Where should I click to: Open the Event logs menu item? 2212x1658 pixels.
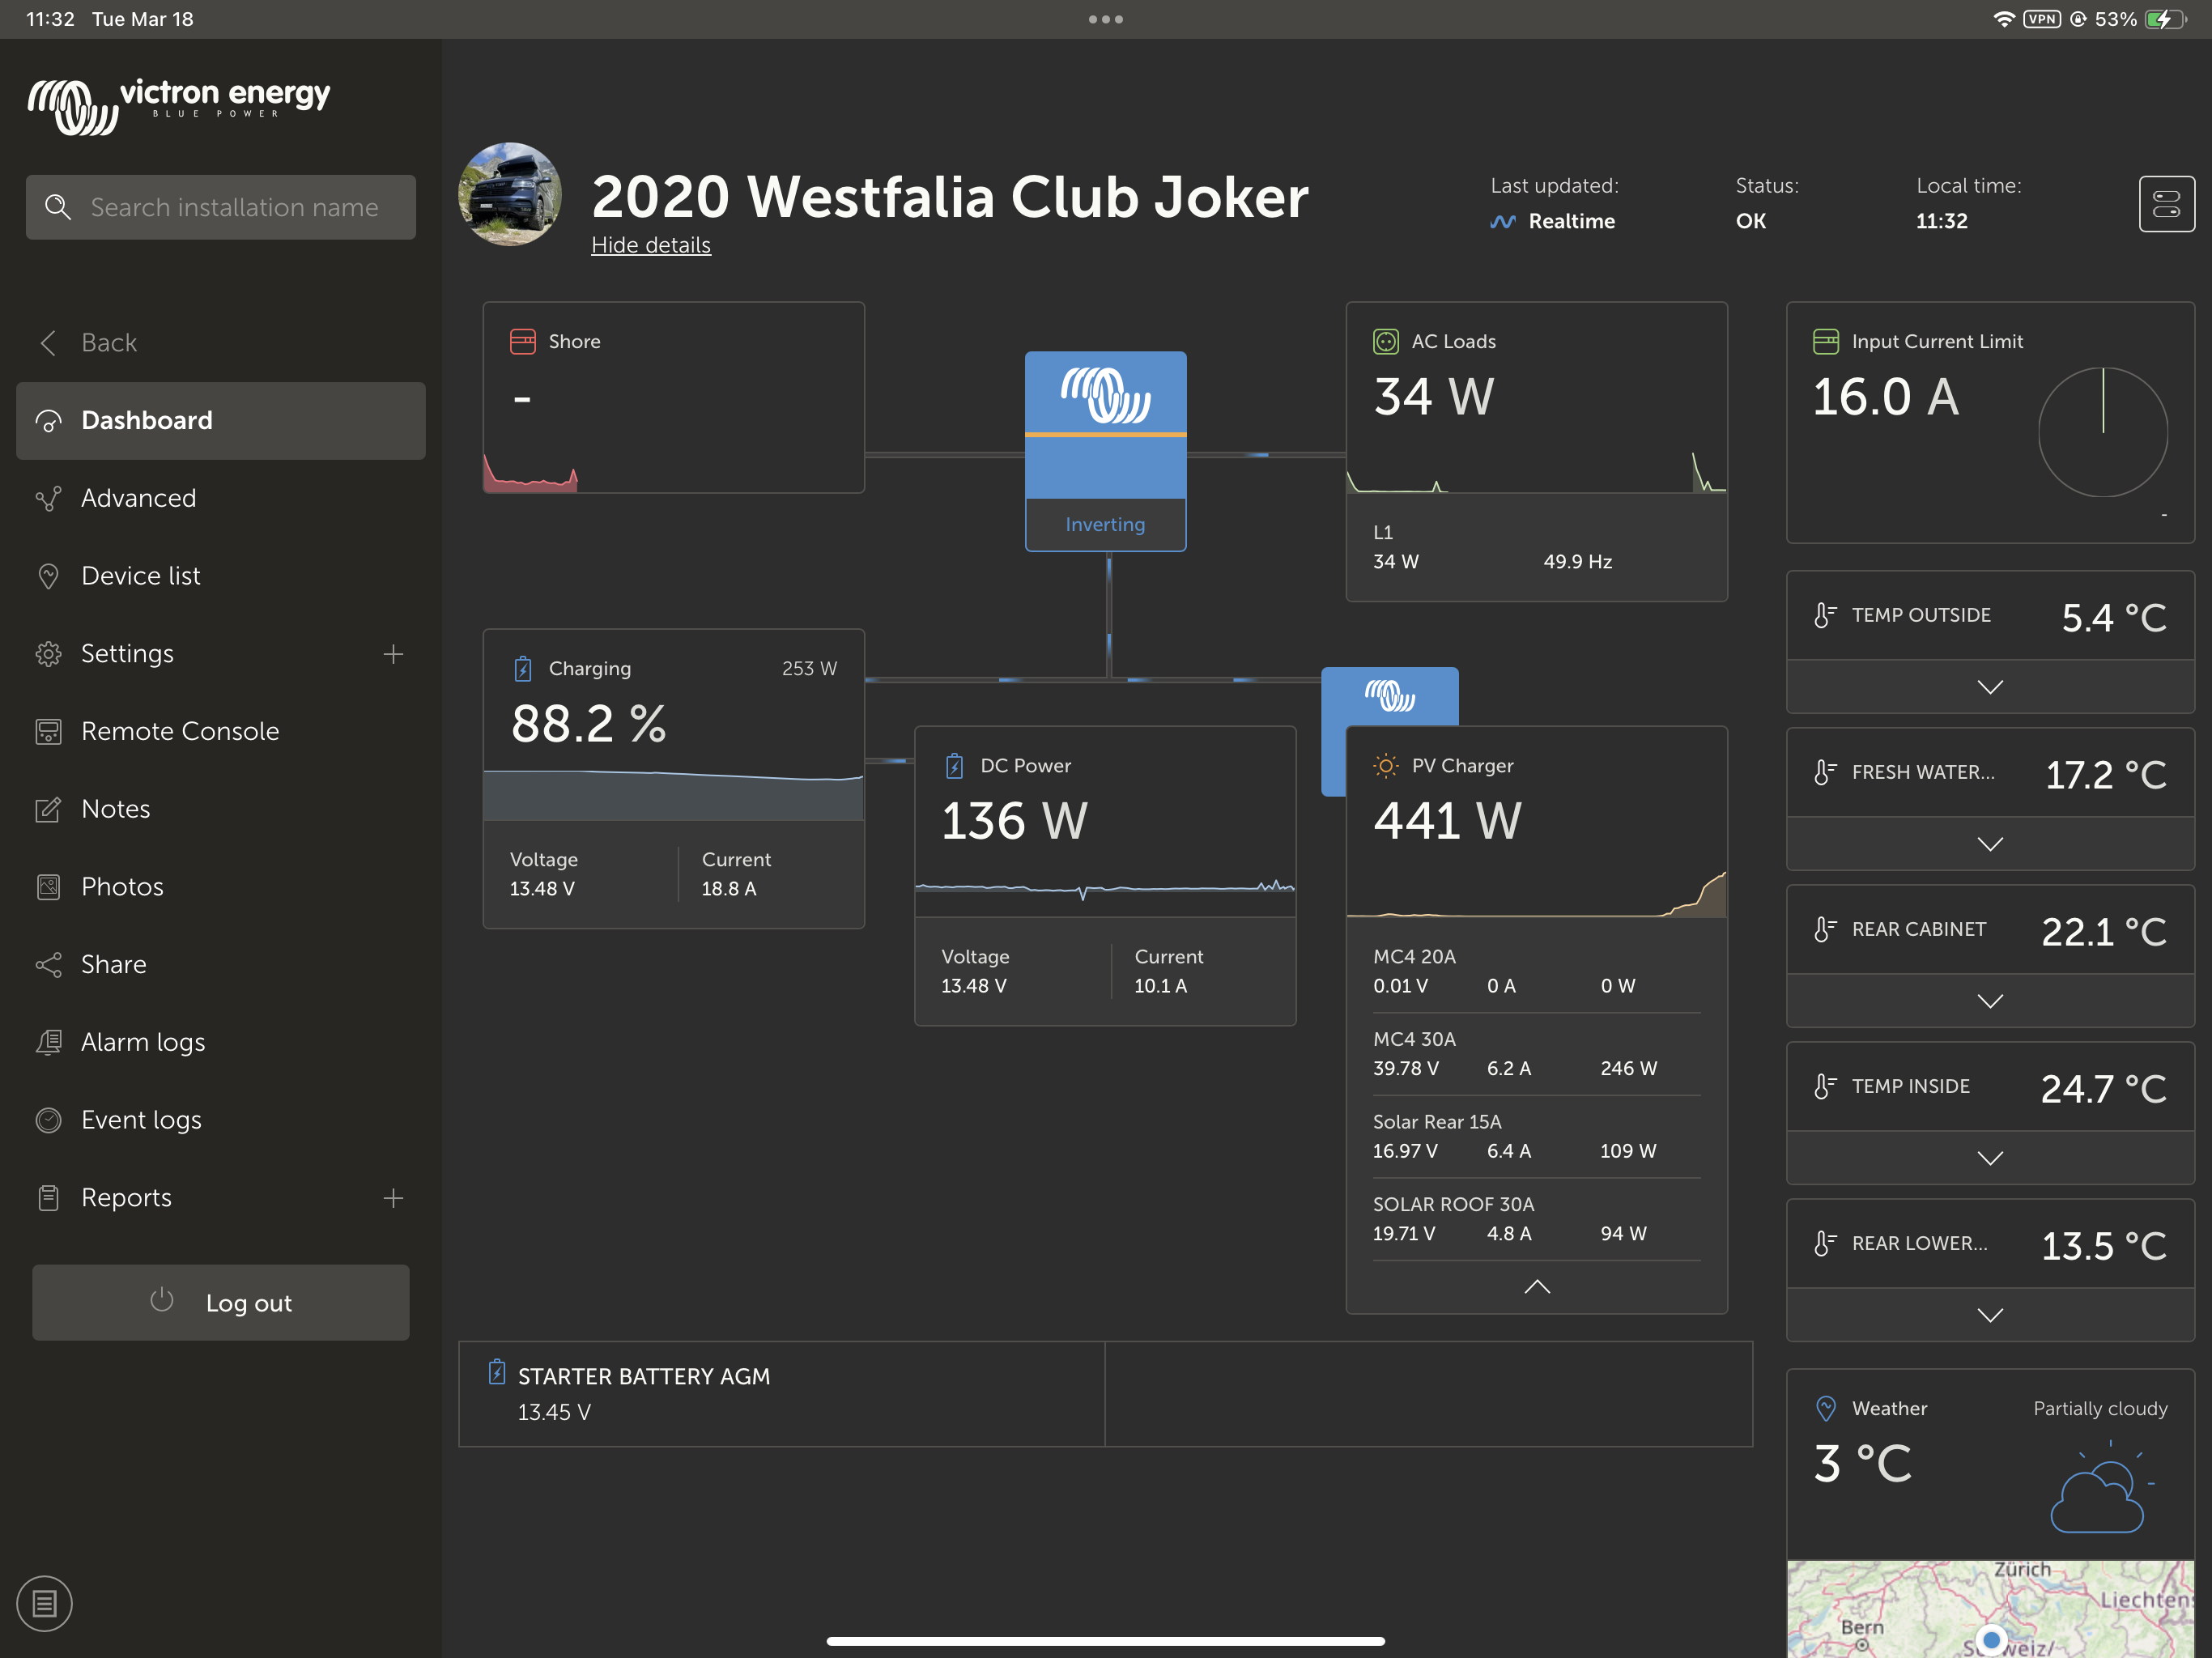(x=221, y=1120)
